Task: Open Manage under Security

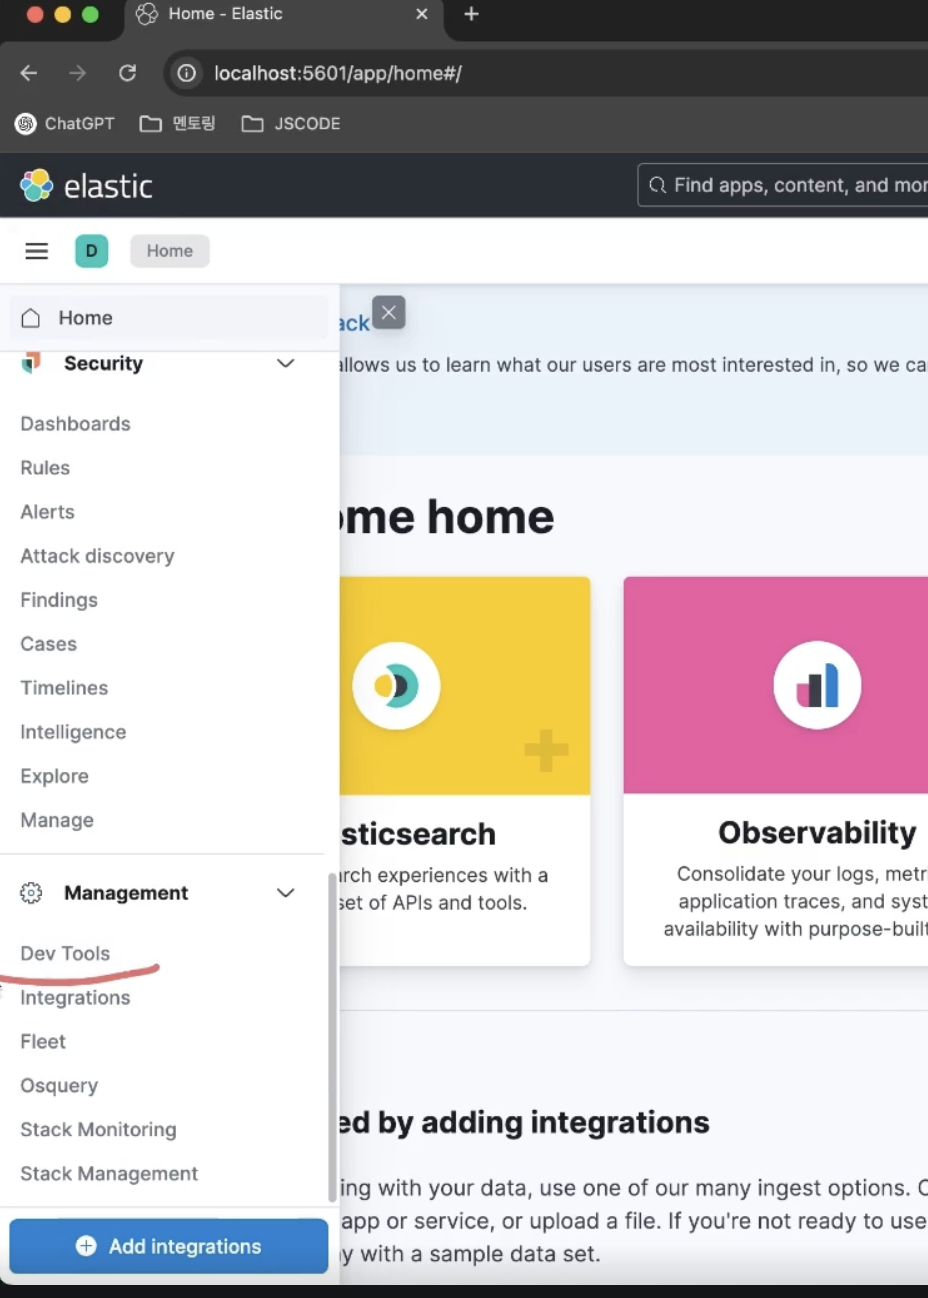Action: 57,820
